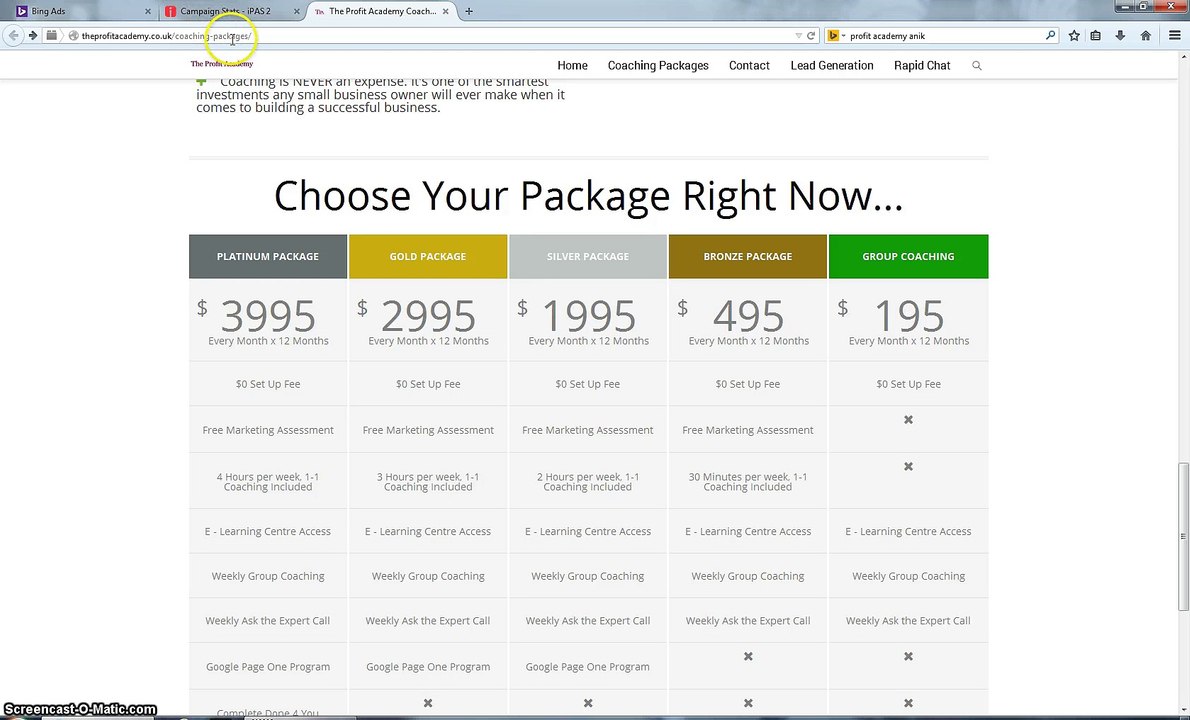
Task: Click X mark in Bronze Google Page One row
Action: coord(748,656)
